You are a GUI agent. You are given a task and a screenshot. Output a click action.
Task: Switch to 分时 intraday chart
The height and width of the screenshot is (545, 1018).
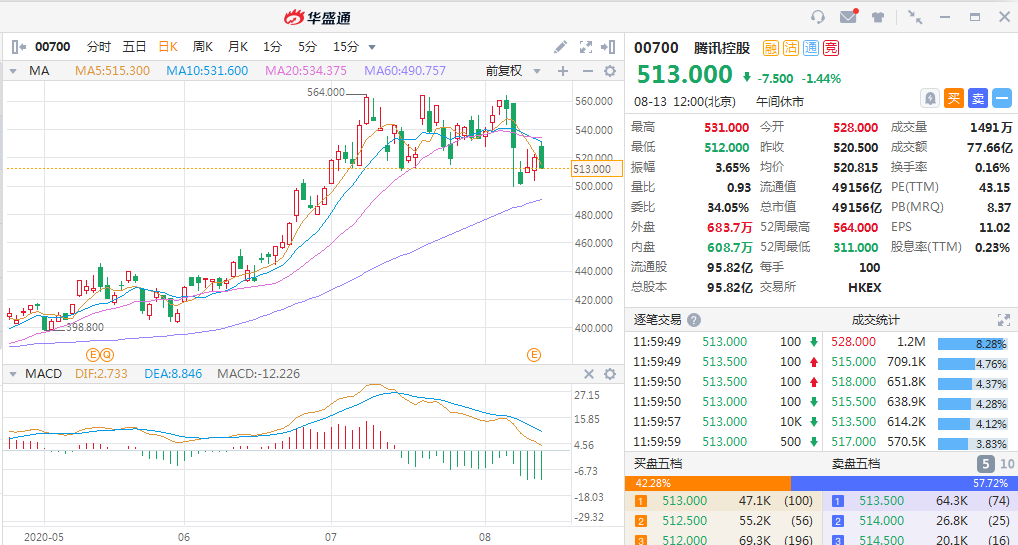point(99,47)
